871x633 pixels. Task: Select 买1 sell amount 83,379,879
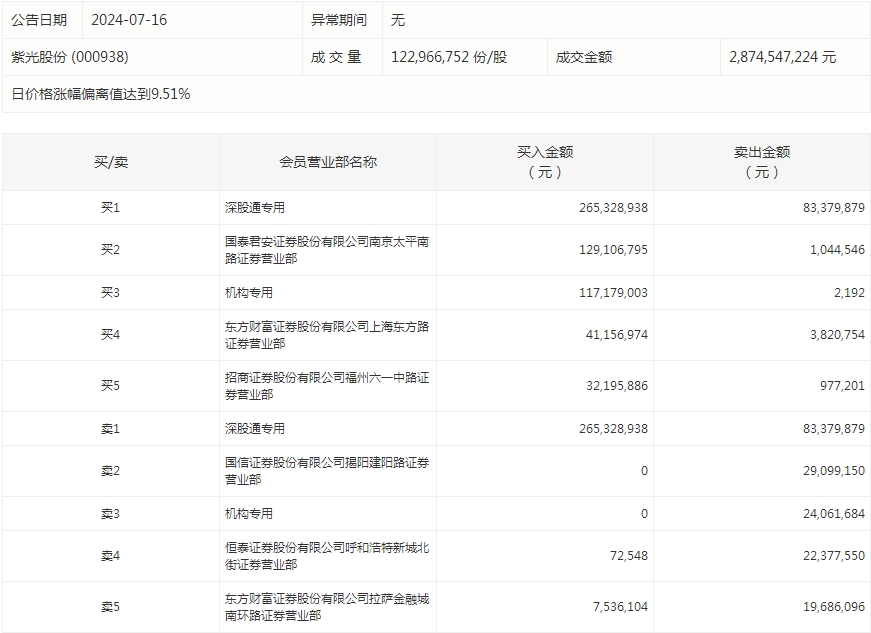(834, 208)
